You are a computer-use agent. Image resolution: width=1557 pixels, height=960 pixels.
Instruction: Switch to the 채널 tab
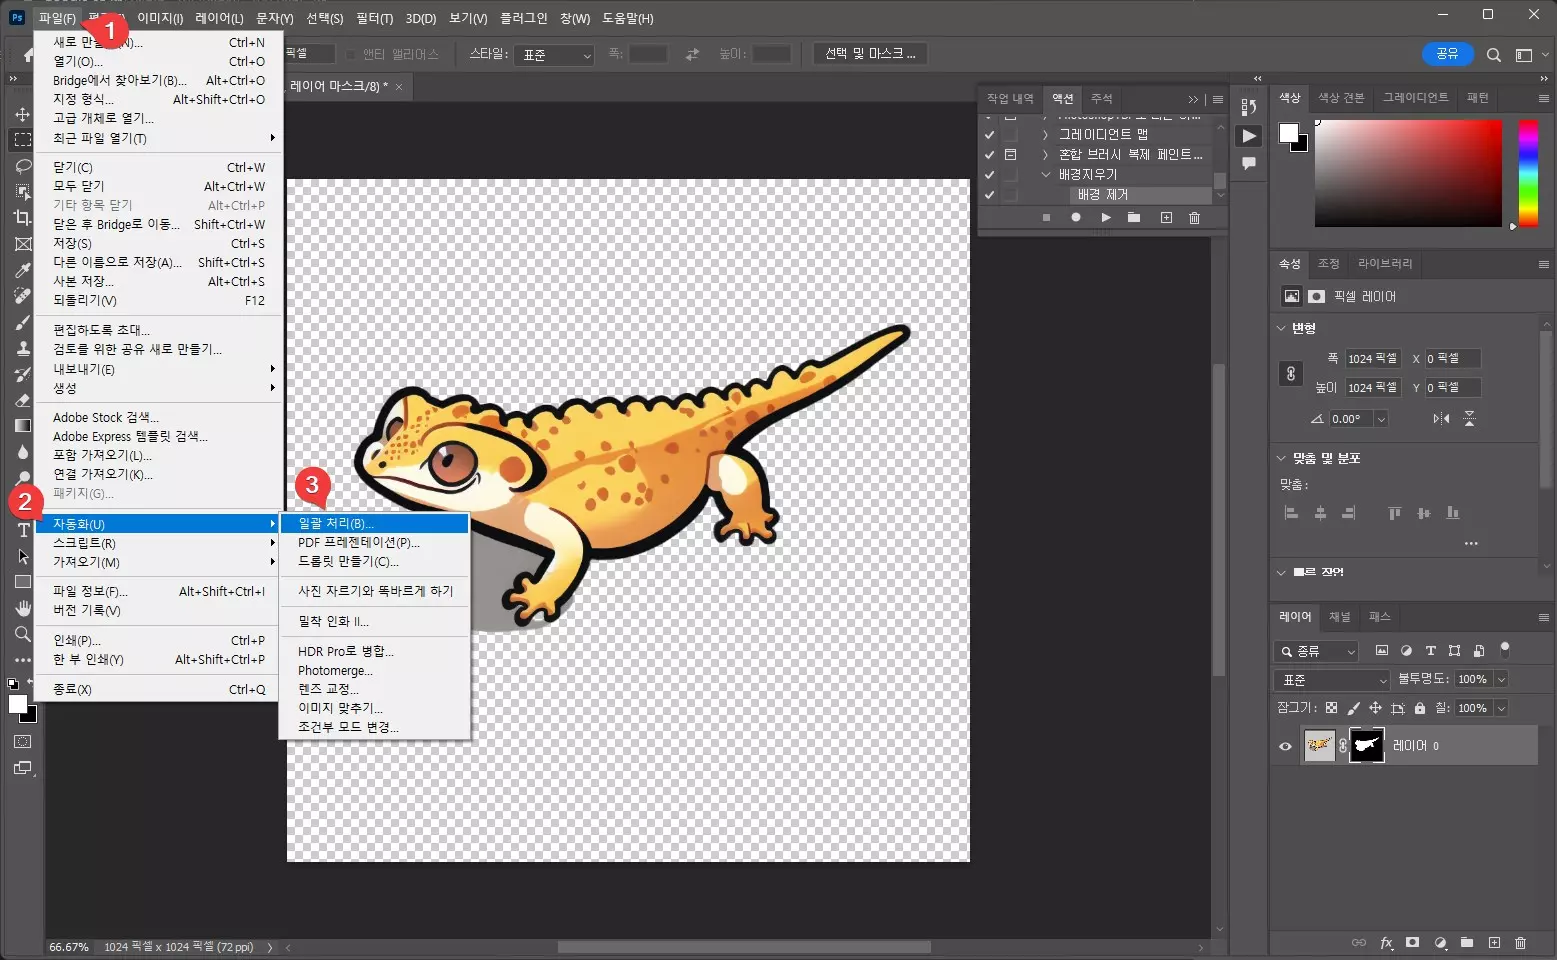[x=1340, y=617]
